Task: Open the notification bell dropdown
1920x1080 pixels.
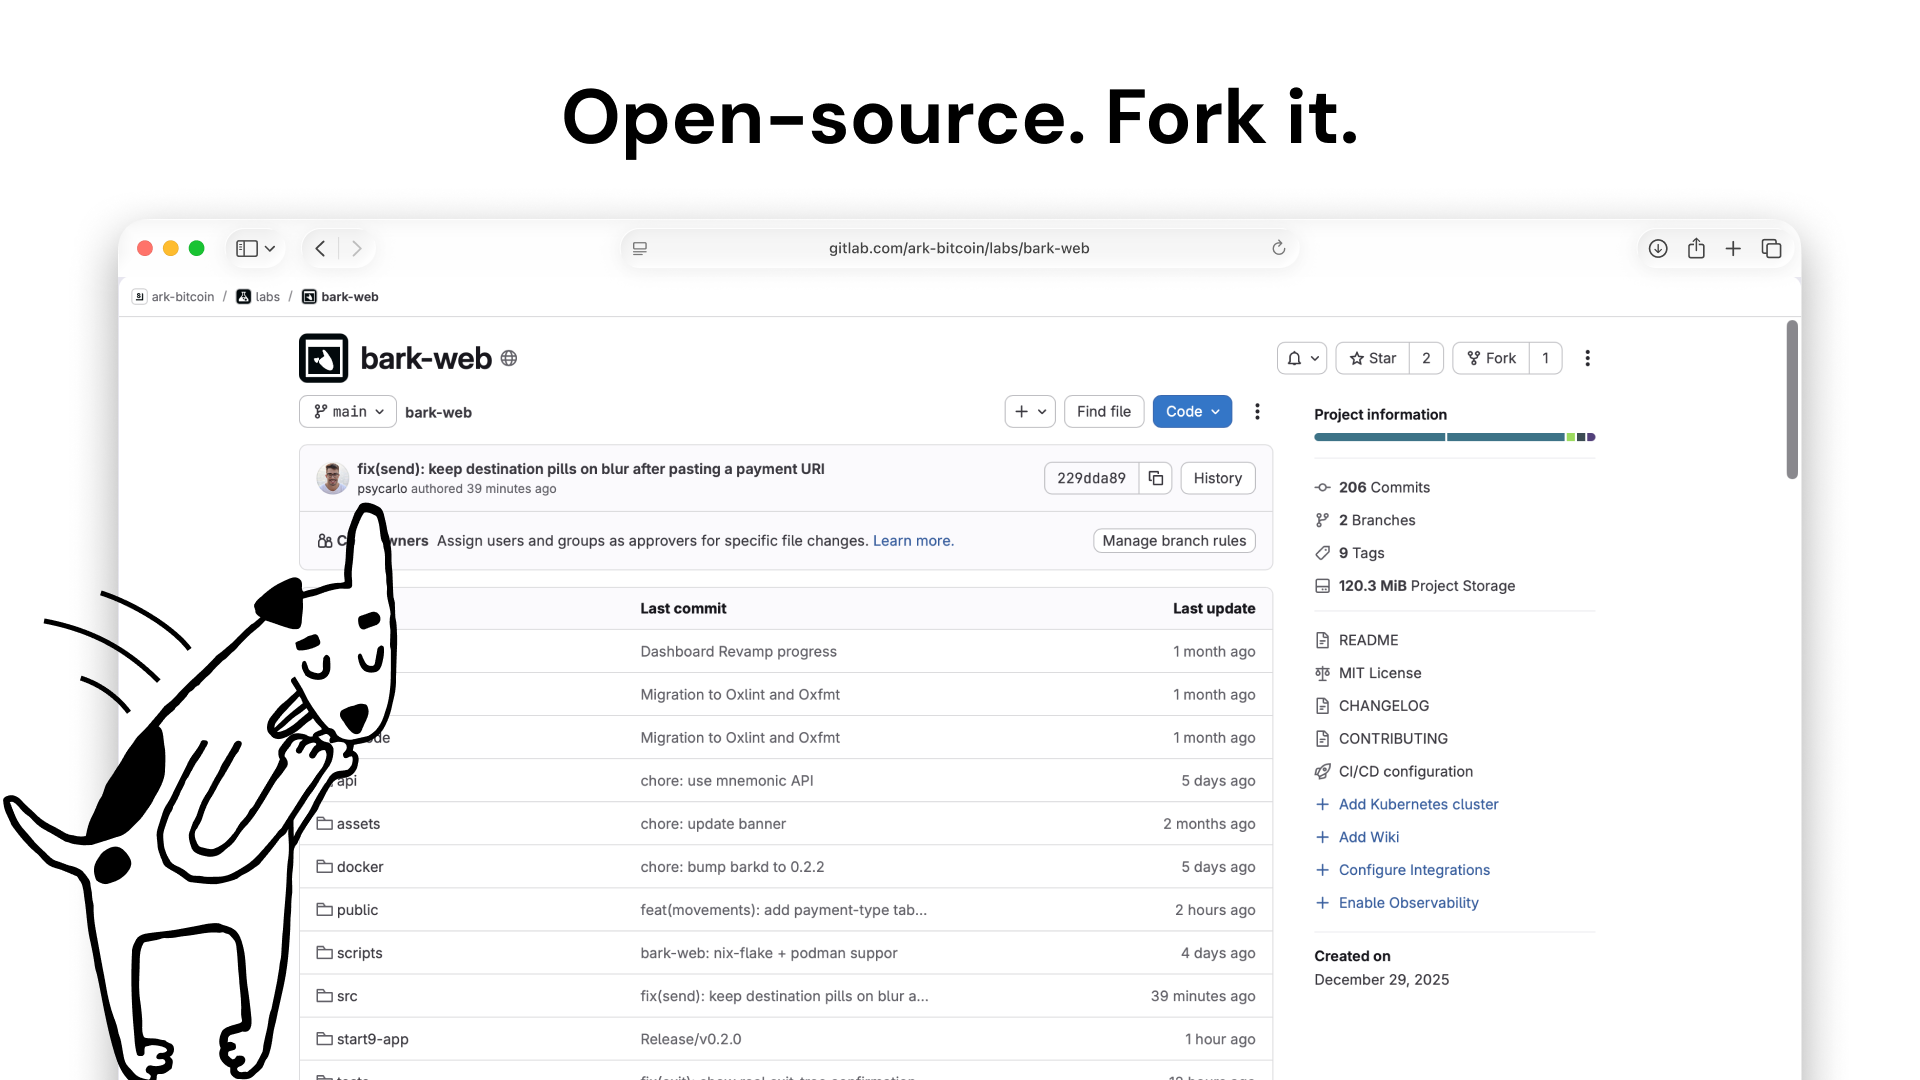Action: point(1302,358)
